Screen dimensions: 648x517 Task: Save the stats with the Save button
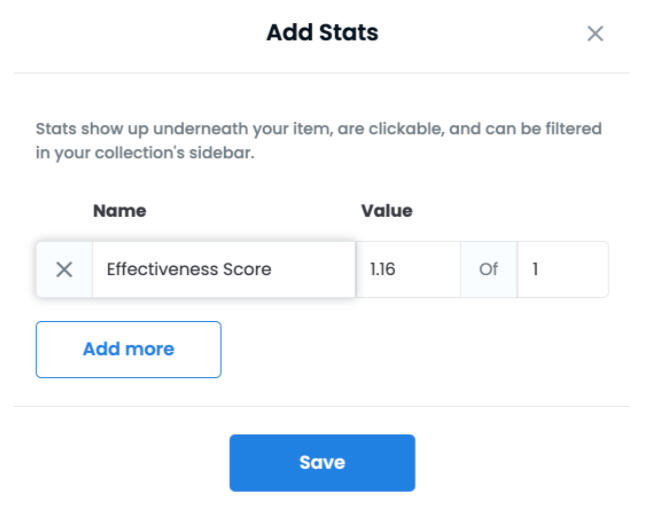click(322, 462)
